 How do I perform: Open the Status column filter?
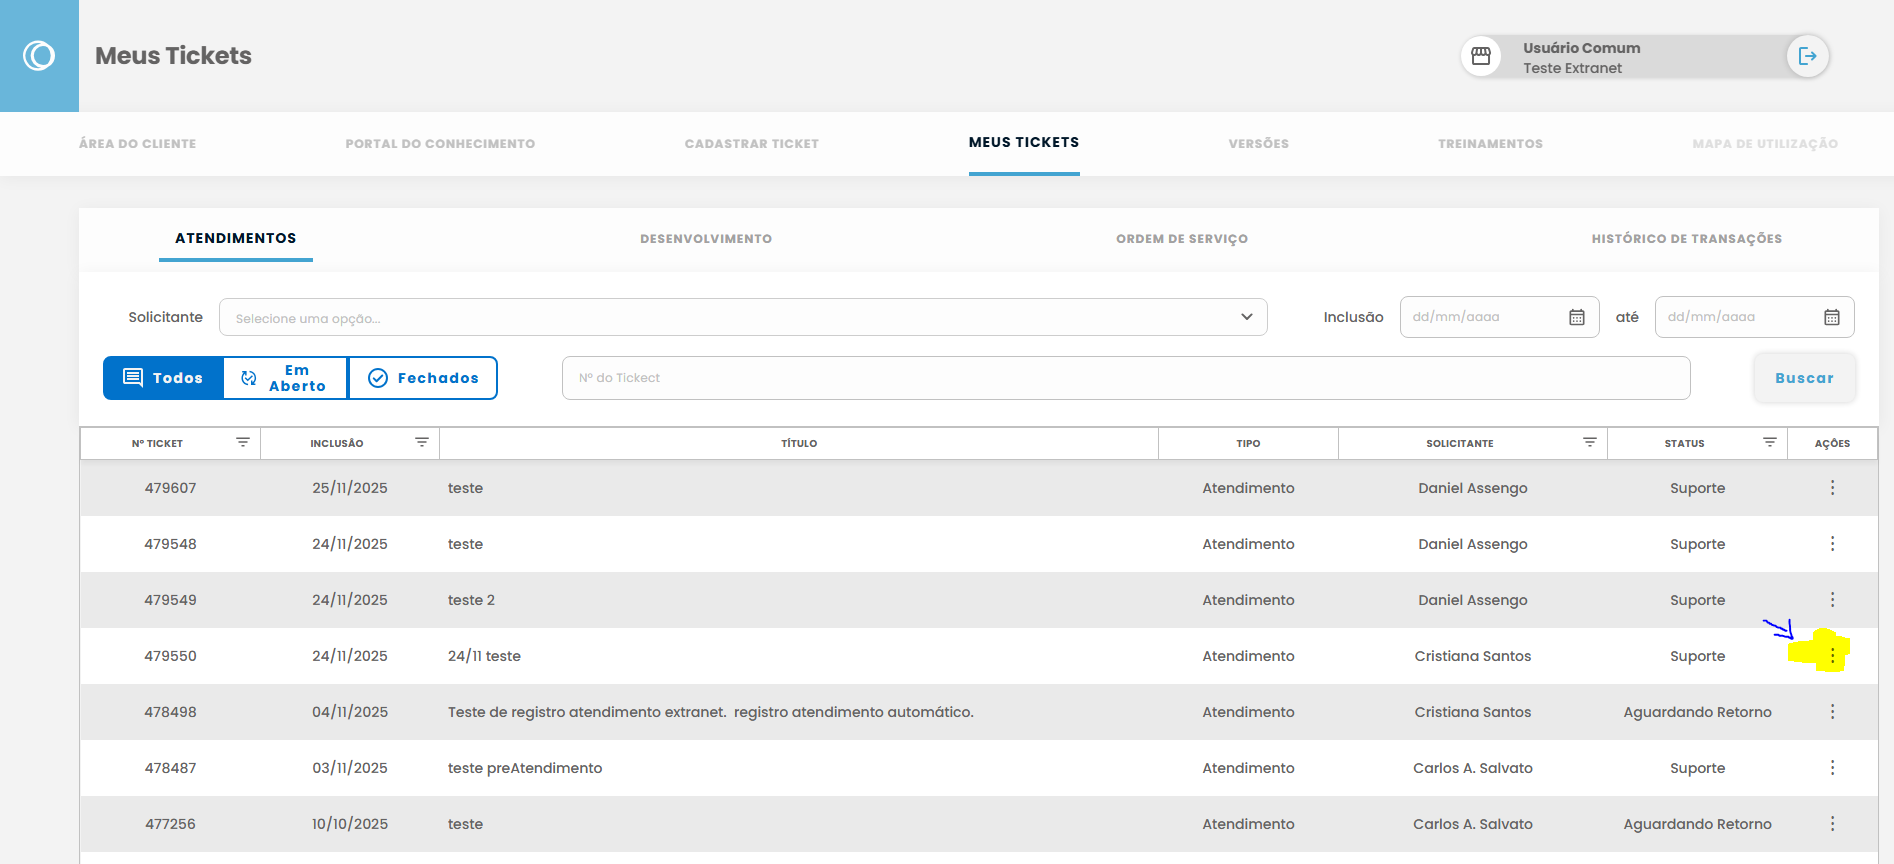point(1769,442)
